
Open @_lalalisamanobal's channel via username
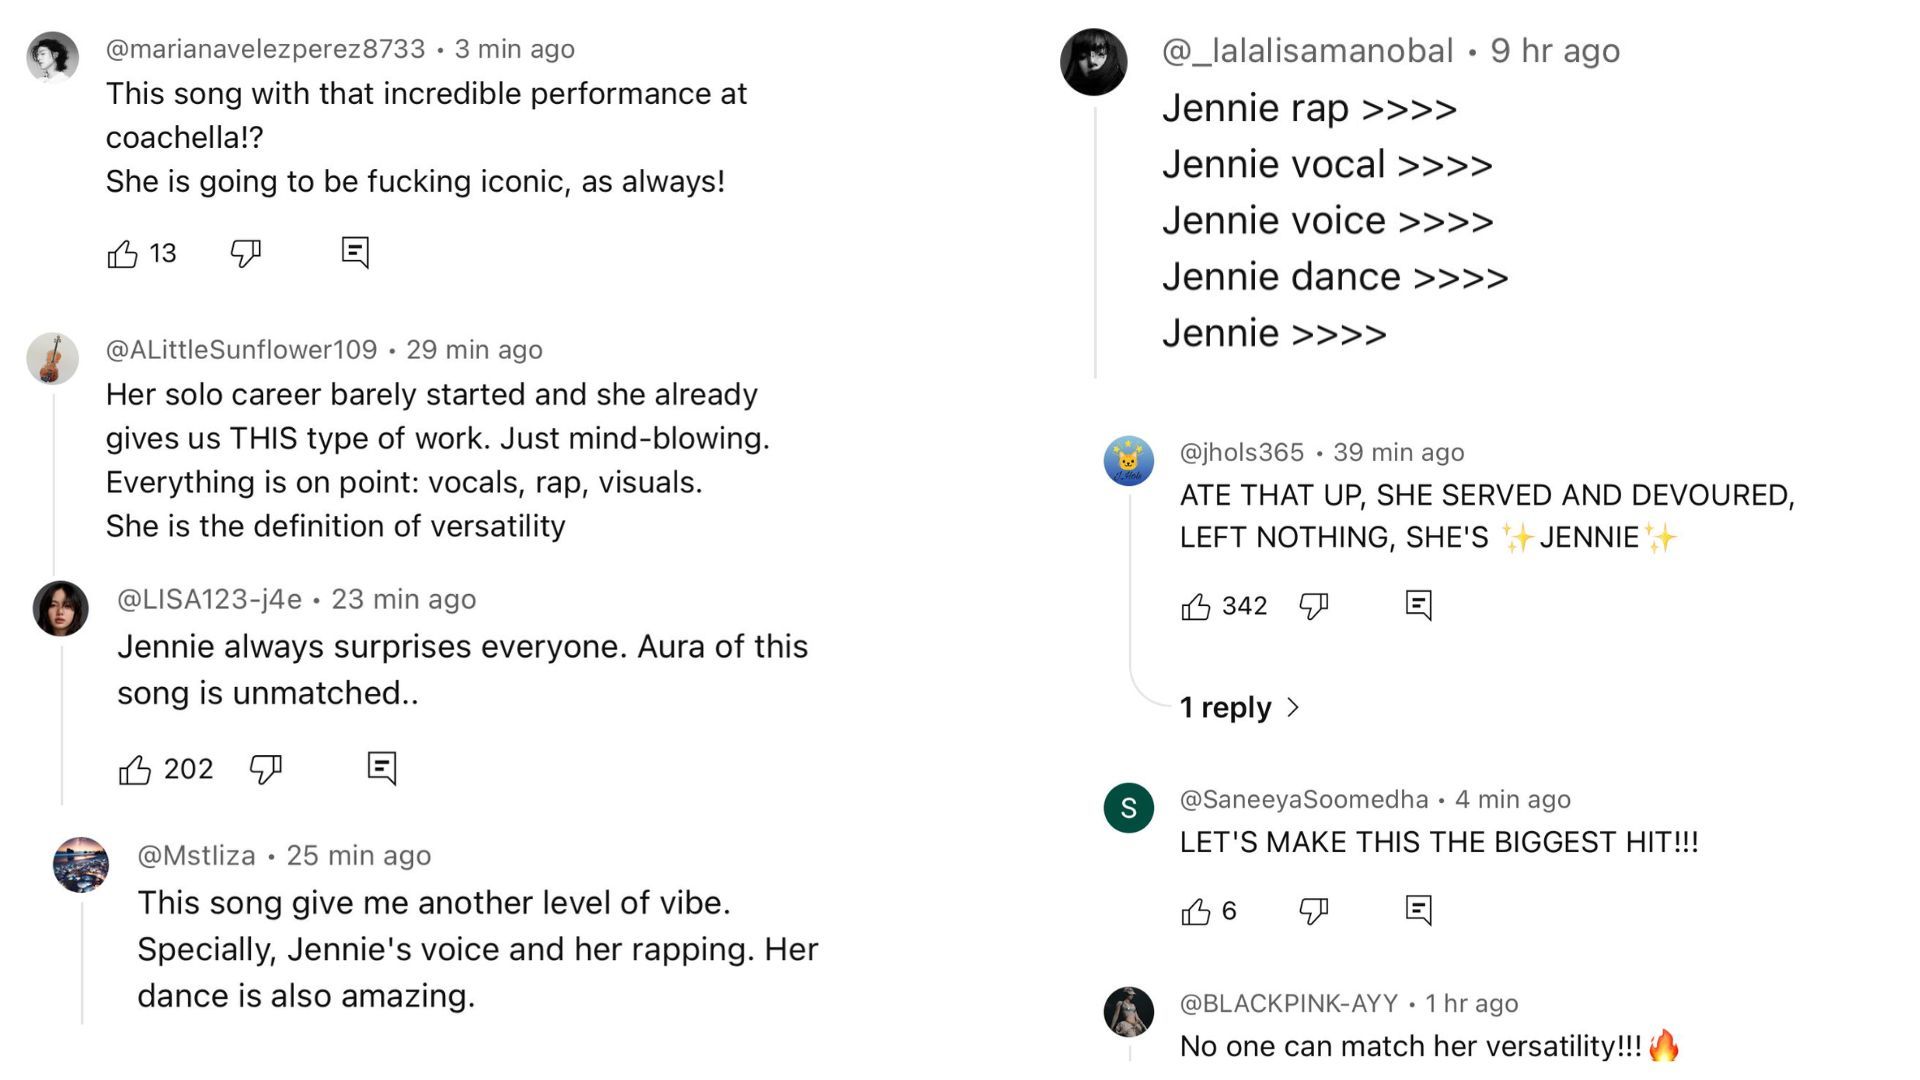coord(1307,51)
